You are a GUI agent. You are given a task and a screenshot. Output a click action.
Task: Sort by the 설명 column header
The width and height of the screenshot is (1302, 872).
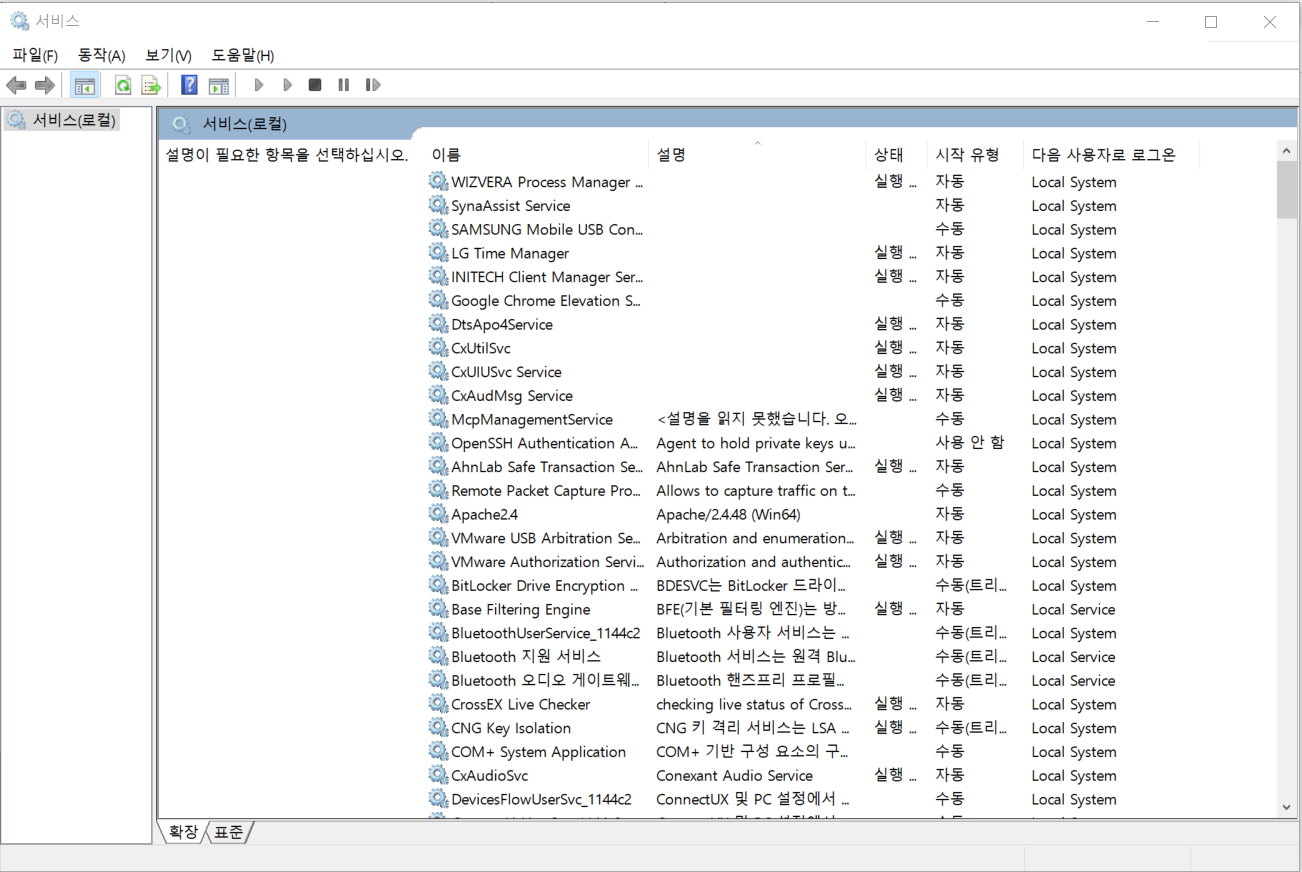[x=757, y=154]
